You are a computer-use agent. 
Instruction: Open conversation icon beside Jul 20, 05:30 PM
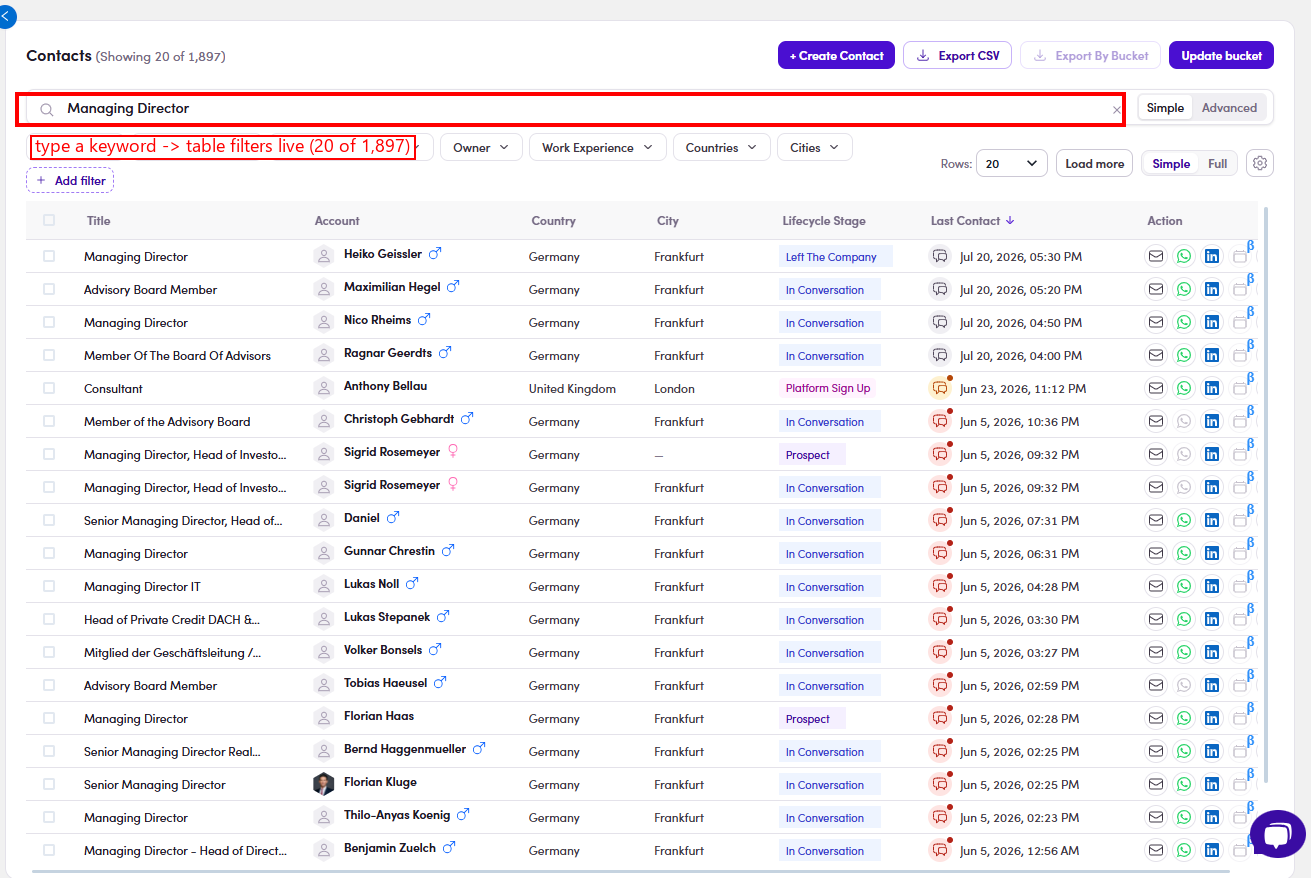[x=940, y=256]
